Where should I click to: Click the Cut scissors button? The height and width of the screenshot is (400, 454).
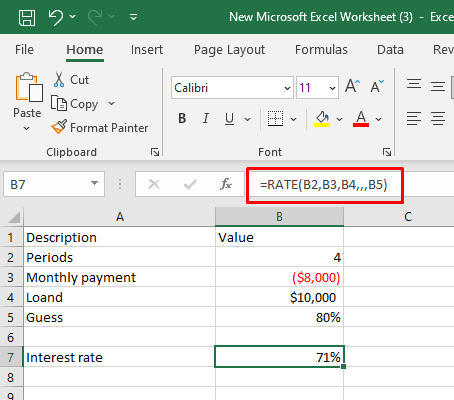[71, 80]
